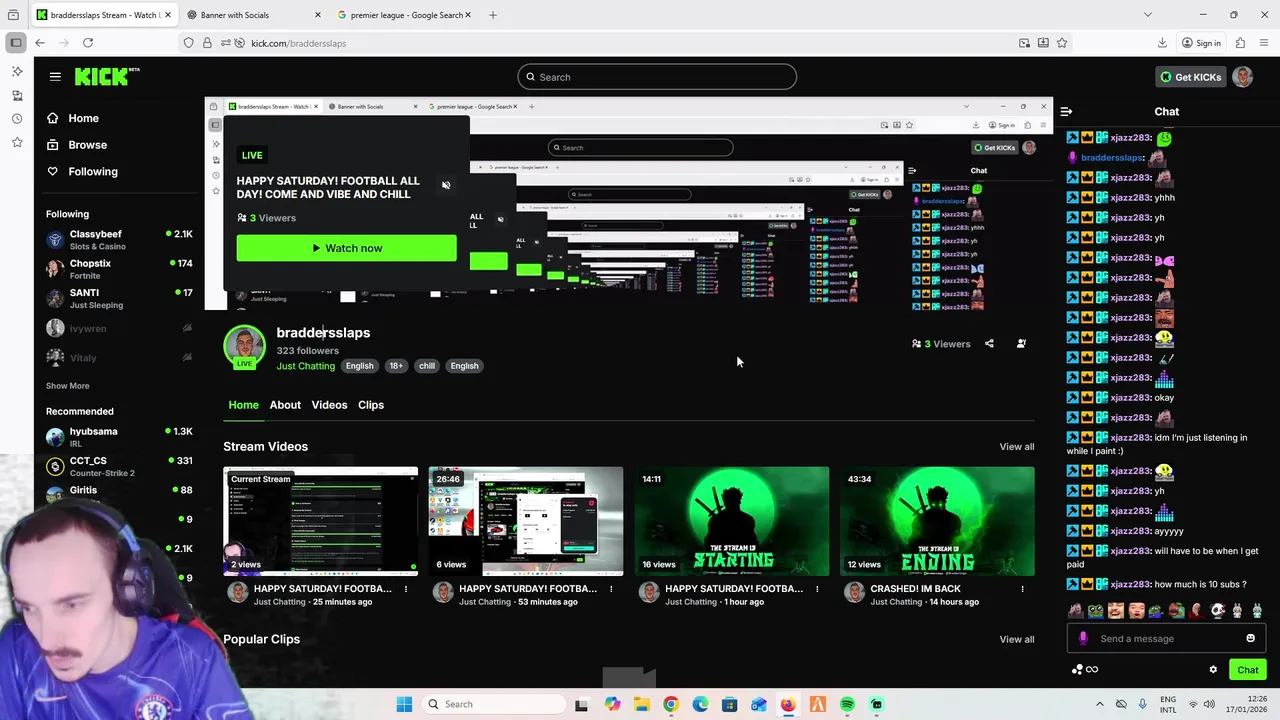Expand the following list with Show More
Image resolution: width=1280 pixels, height=720 pixels.
(x=67, y=386)
